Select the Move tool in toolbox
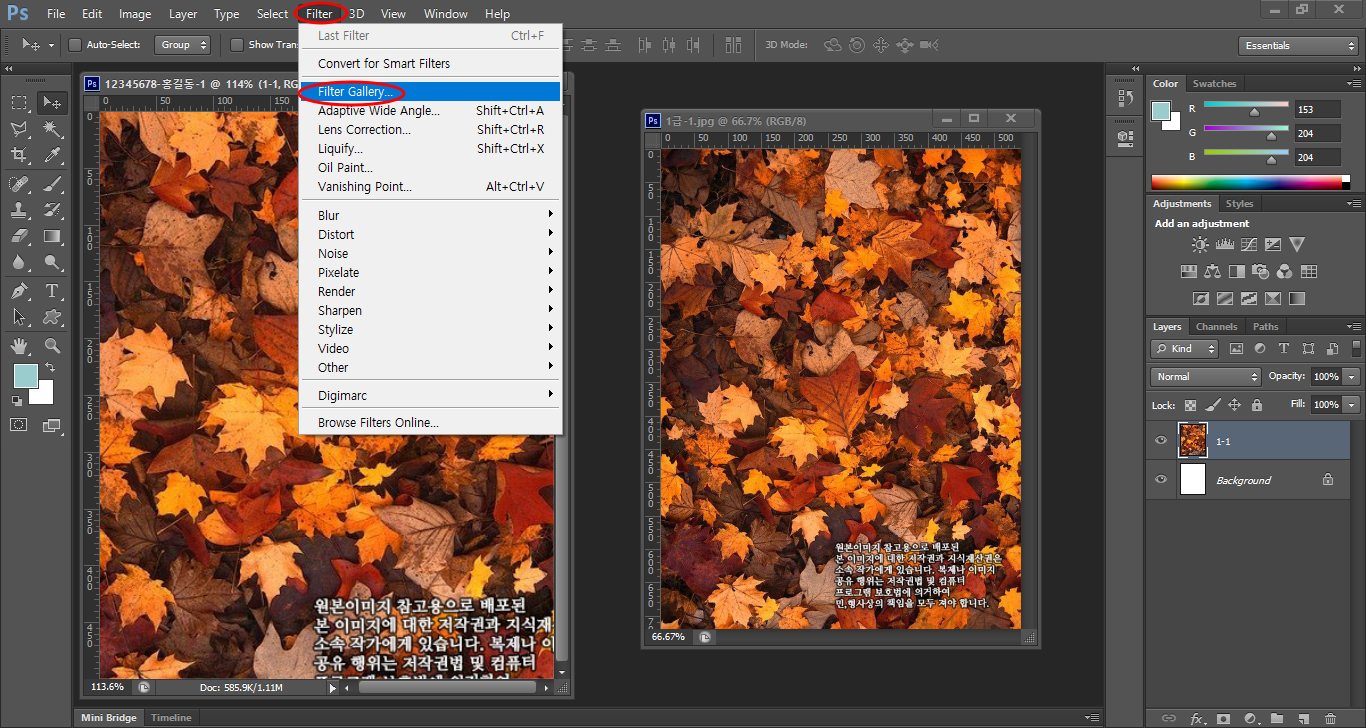 point(52,102)
